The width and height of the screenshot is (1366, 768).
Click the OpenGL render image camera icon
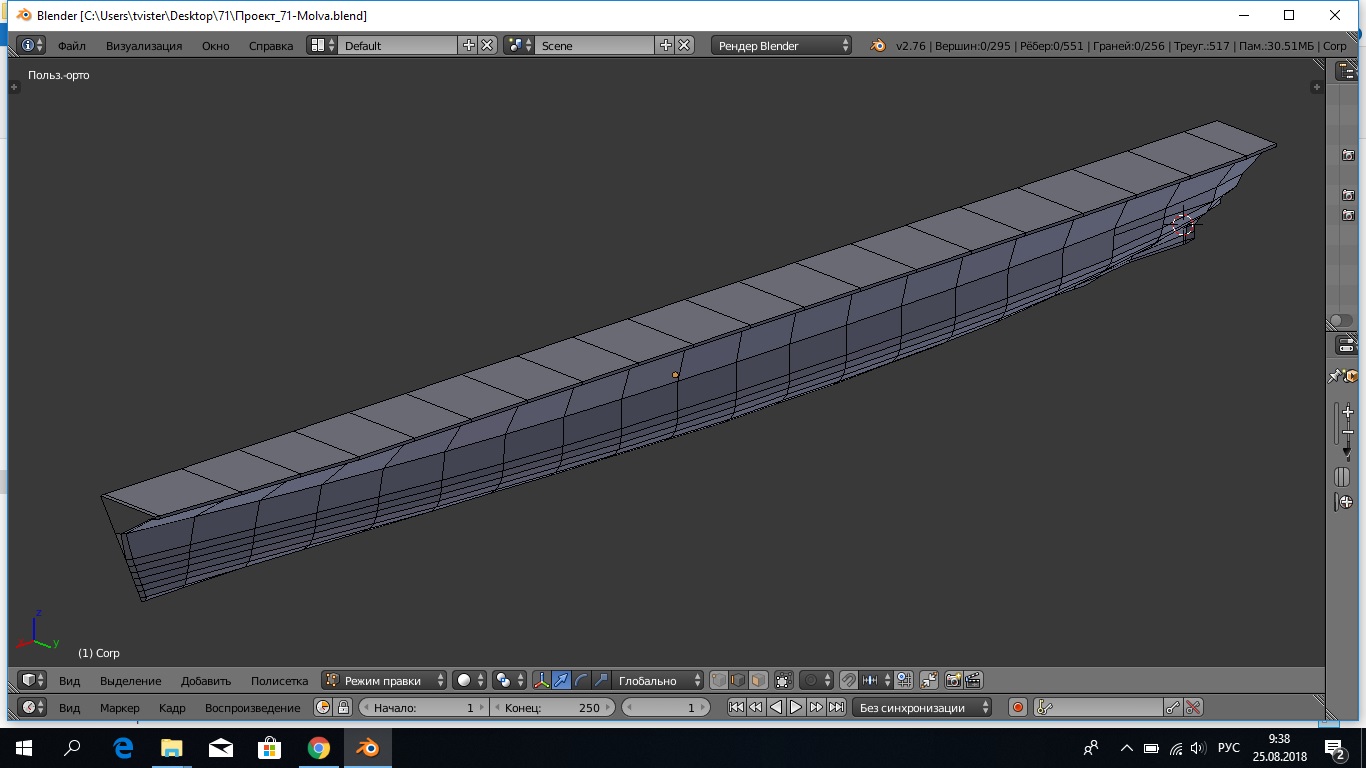click(x=953, y=681)
